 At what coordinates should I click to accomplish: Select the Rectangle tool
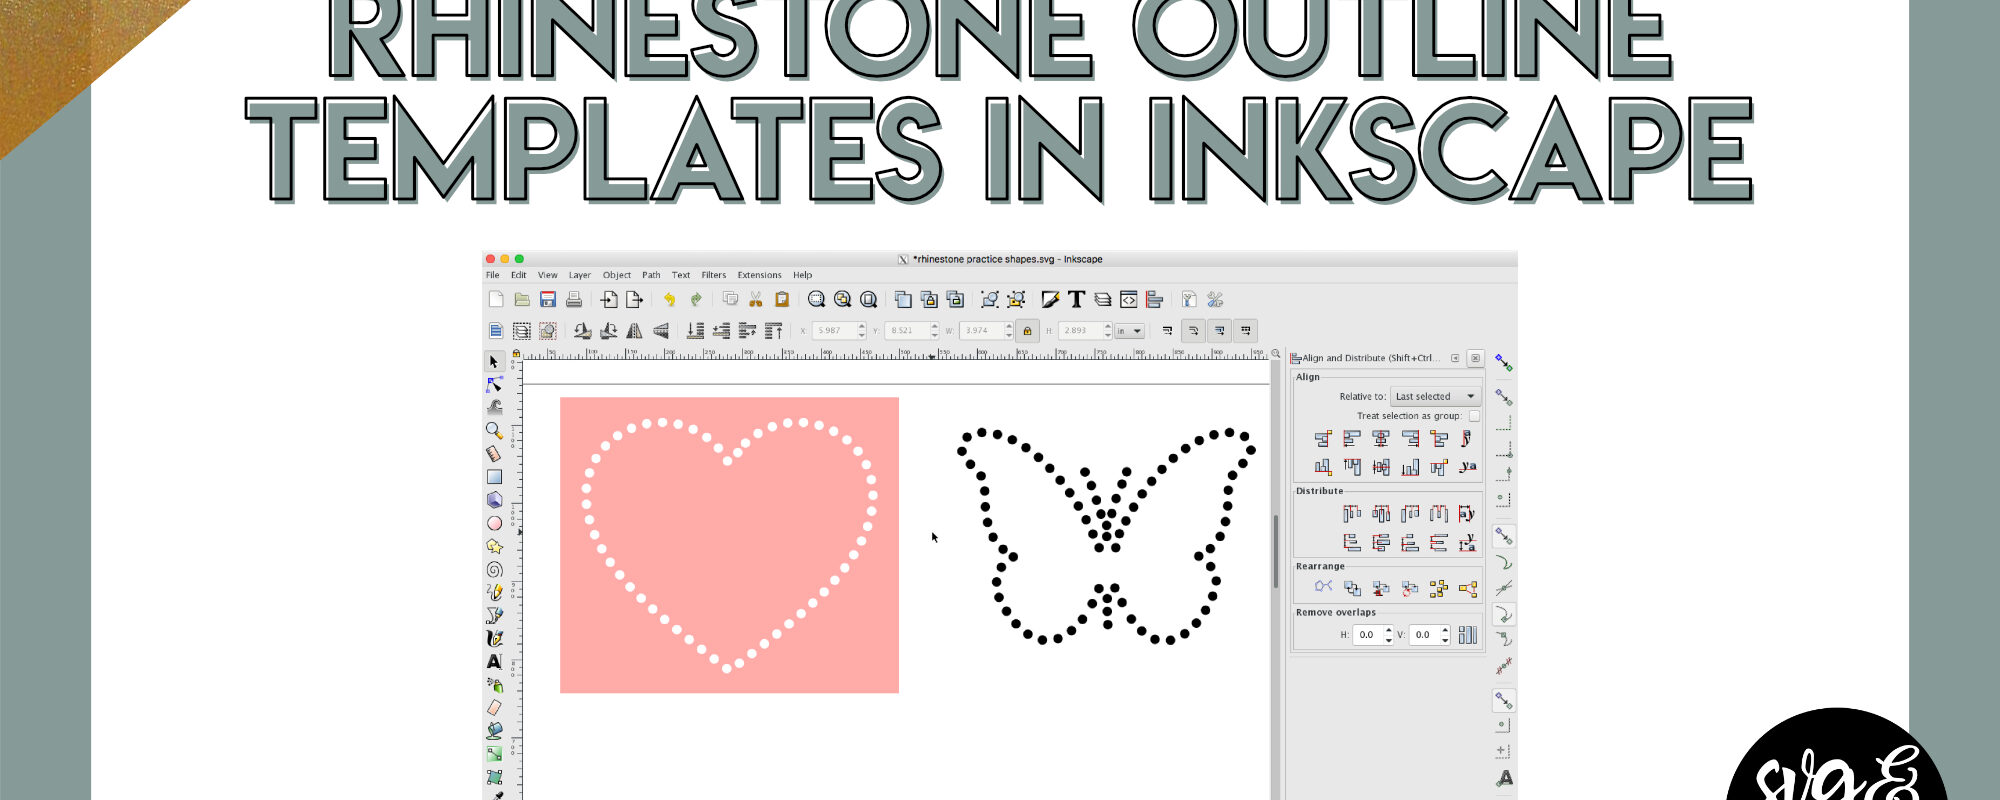tap(494, 477)
